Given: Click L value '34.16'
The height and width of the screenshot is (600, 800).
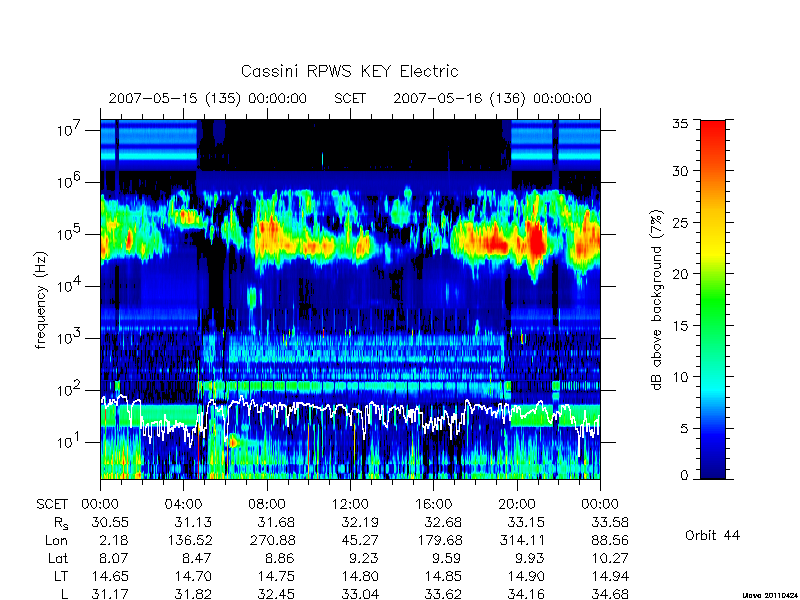Looking at the screenshot, I should pos(526,594).
